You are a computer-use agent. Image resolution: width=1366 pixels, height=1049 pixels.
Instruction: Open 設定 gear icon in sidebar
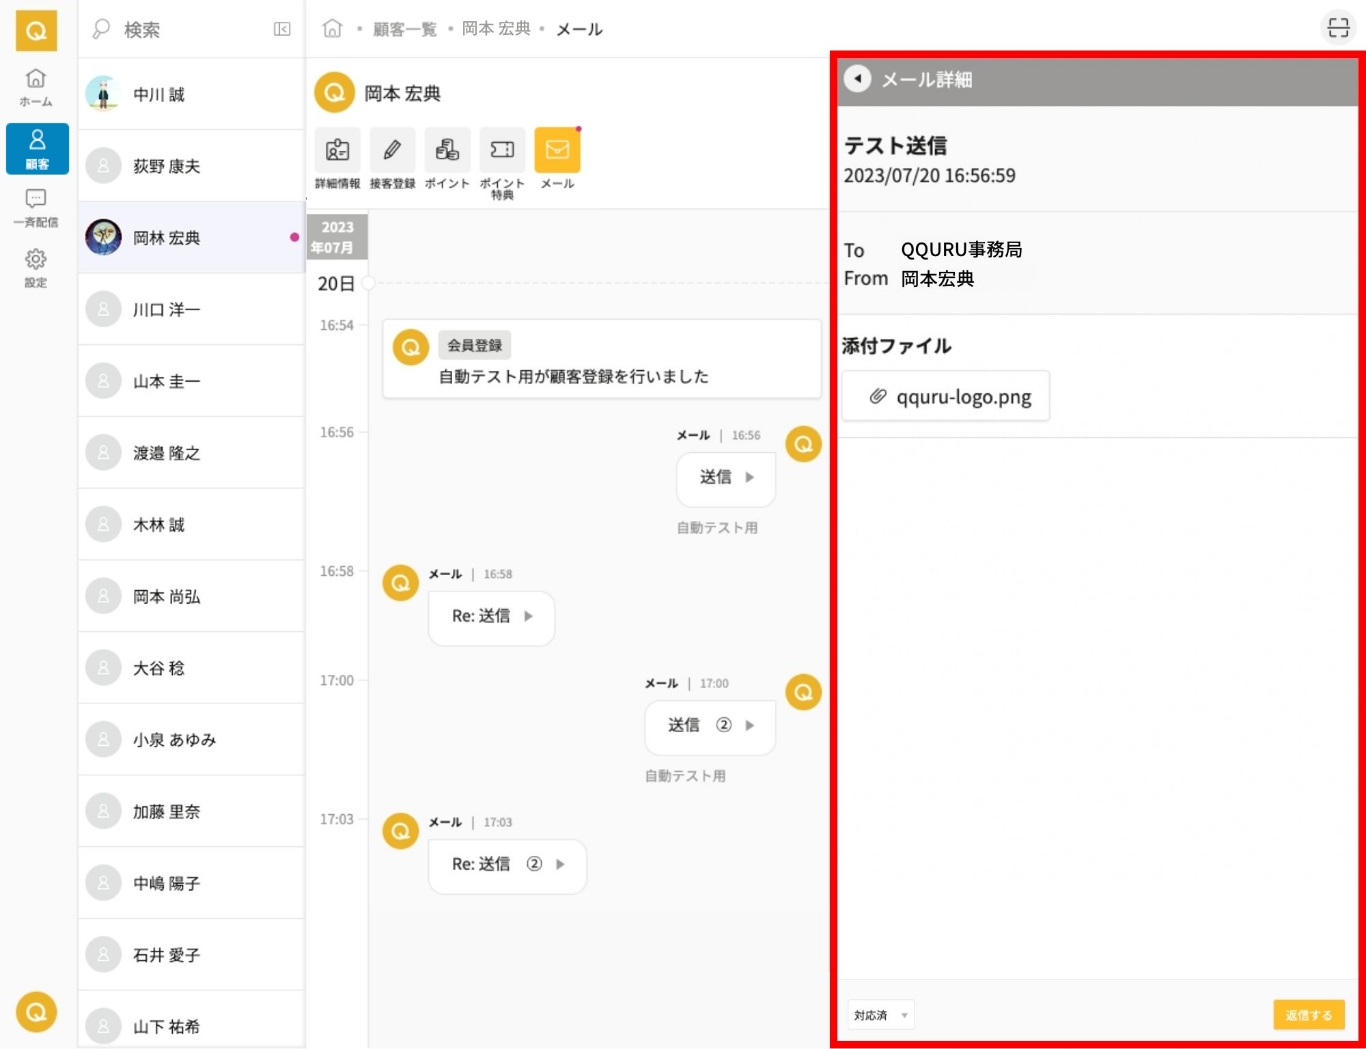[x=36, y=267]
